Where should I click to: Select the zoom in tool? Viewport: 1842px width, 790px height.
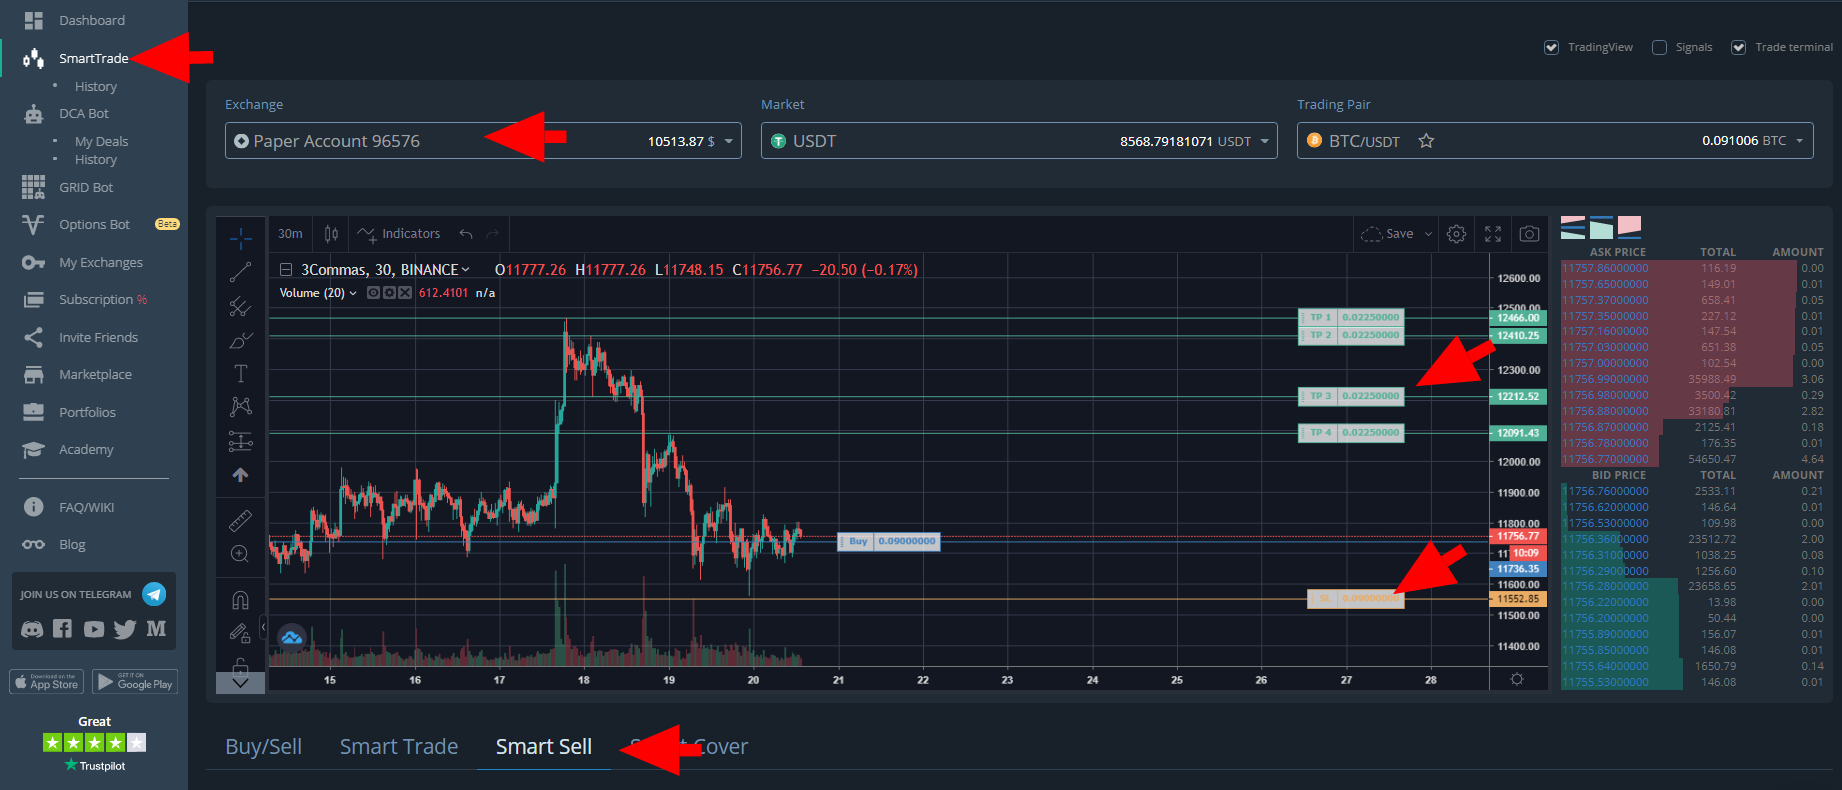[241, 554]
